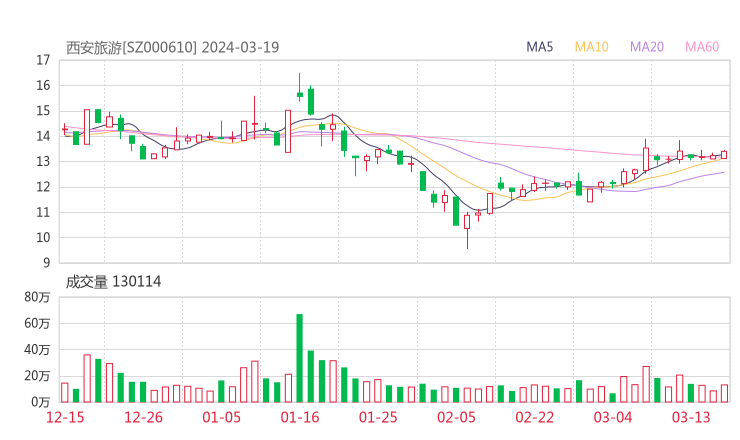Click the 80万 volume axis label
Image resolution: width=740 pixels, height=440 pixels.
(x=37, y=297)
